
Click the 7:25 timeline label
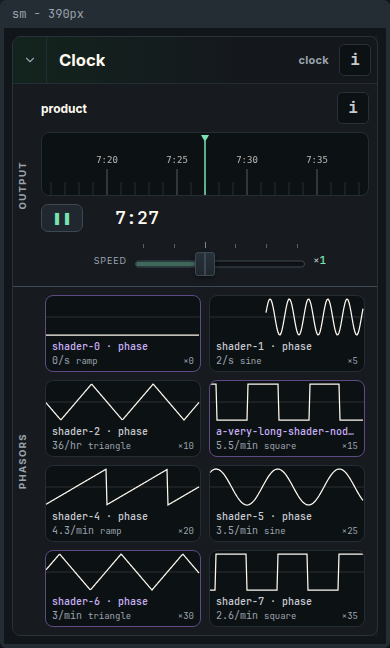click(177, 160)
